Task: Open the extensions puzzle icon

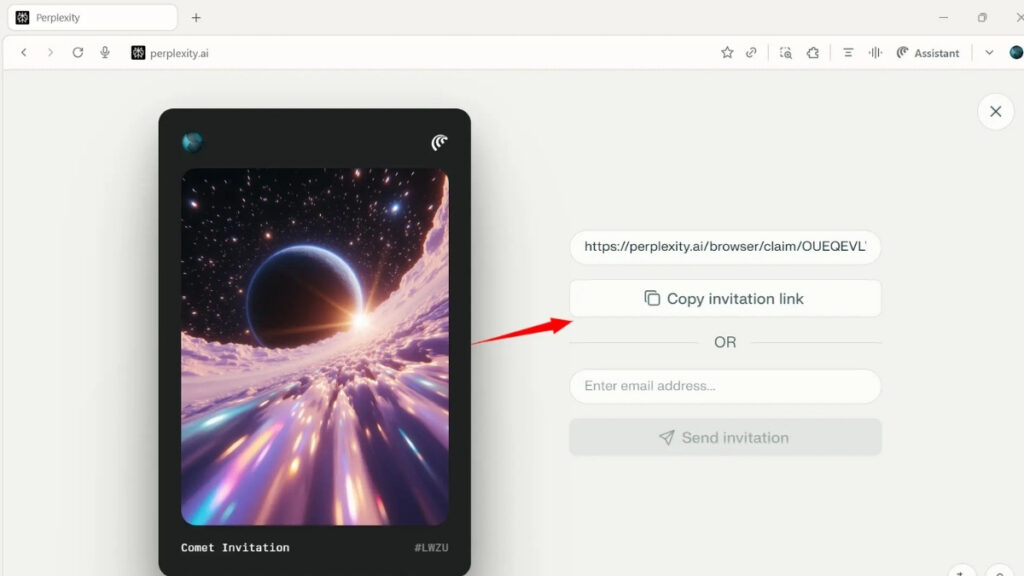Action: pyautogui.click(x=813, y=53)
